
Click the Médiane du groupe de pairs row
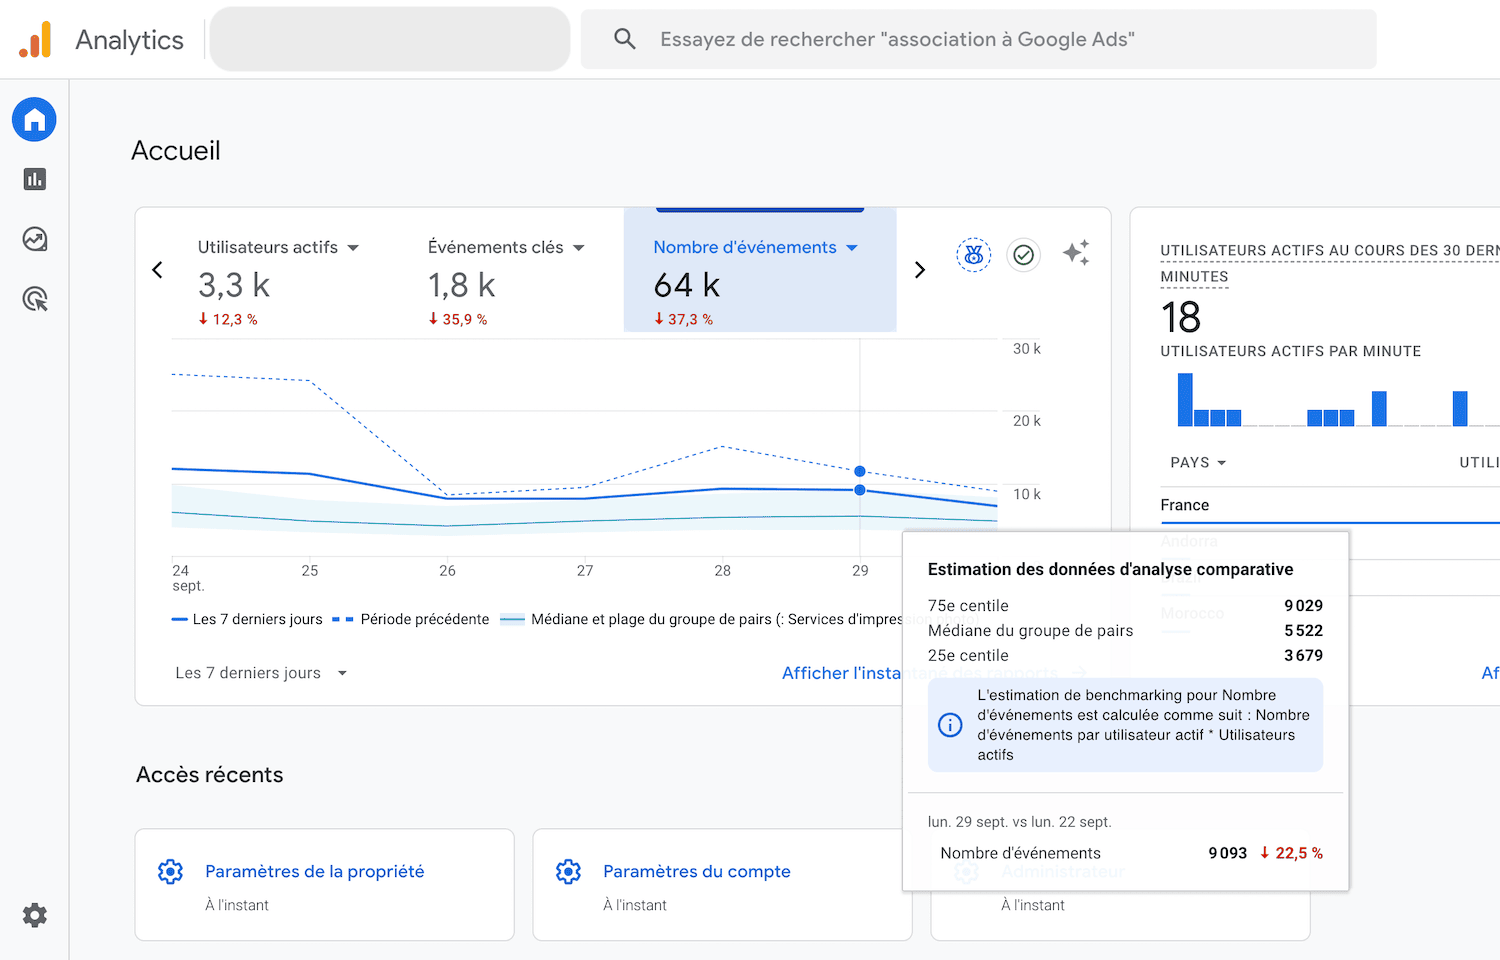click(1125, 630)
